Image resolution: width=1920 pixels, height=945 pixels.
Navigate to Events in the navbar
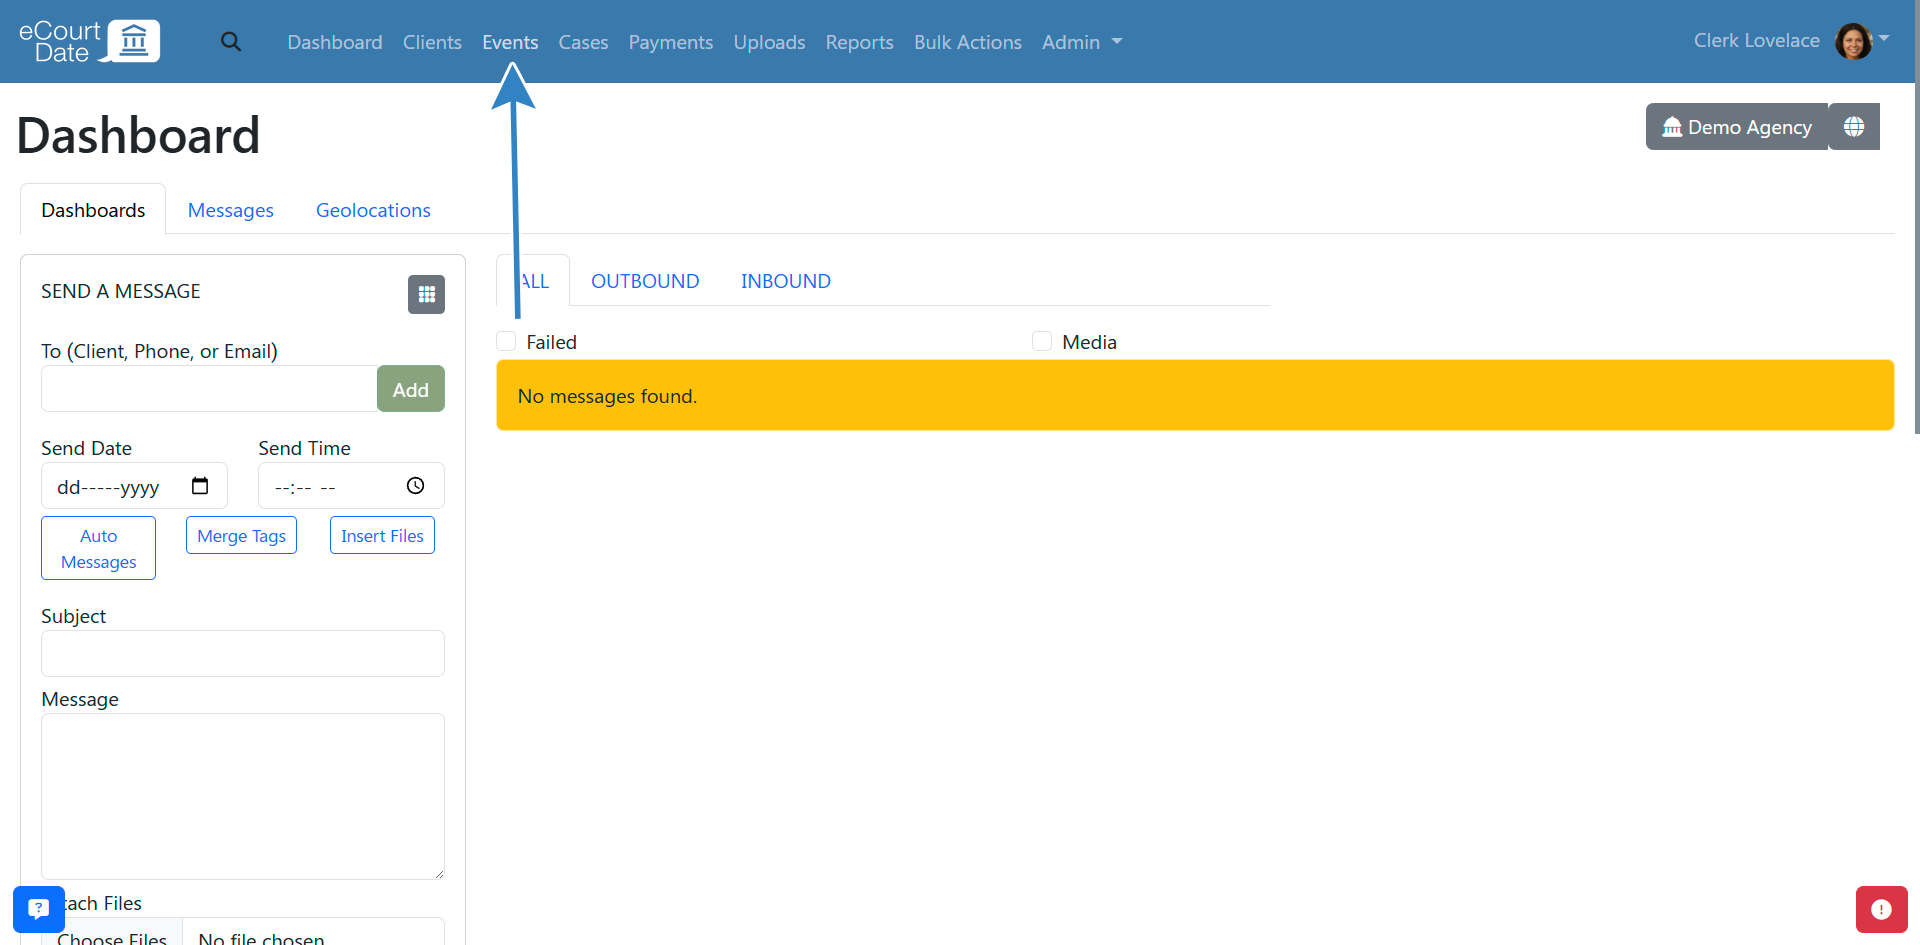click(x=510, y=42)
